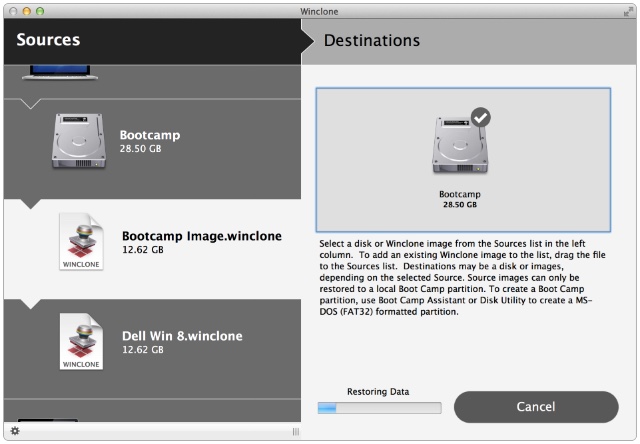Select the Bootcamp Image.winclone 12.62 GB entry
Viewport: 640px width, 444px height.
(201, 243)
